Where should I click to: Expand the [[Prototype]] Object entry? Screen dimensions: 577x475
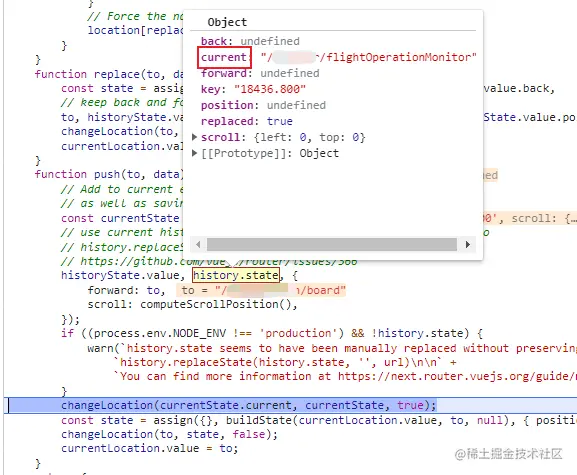coord(195,153)
